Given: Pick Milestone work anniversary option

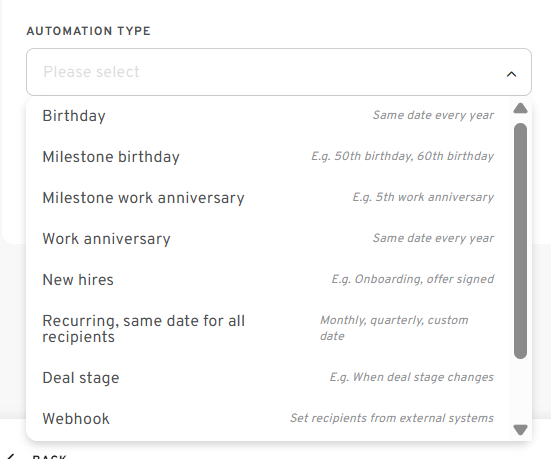Looking at the screenshot, I should click(x=268, y=198).
